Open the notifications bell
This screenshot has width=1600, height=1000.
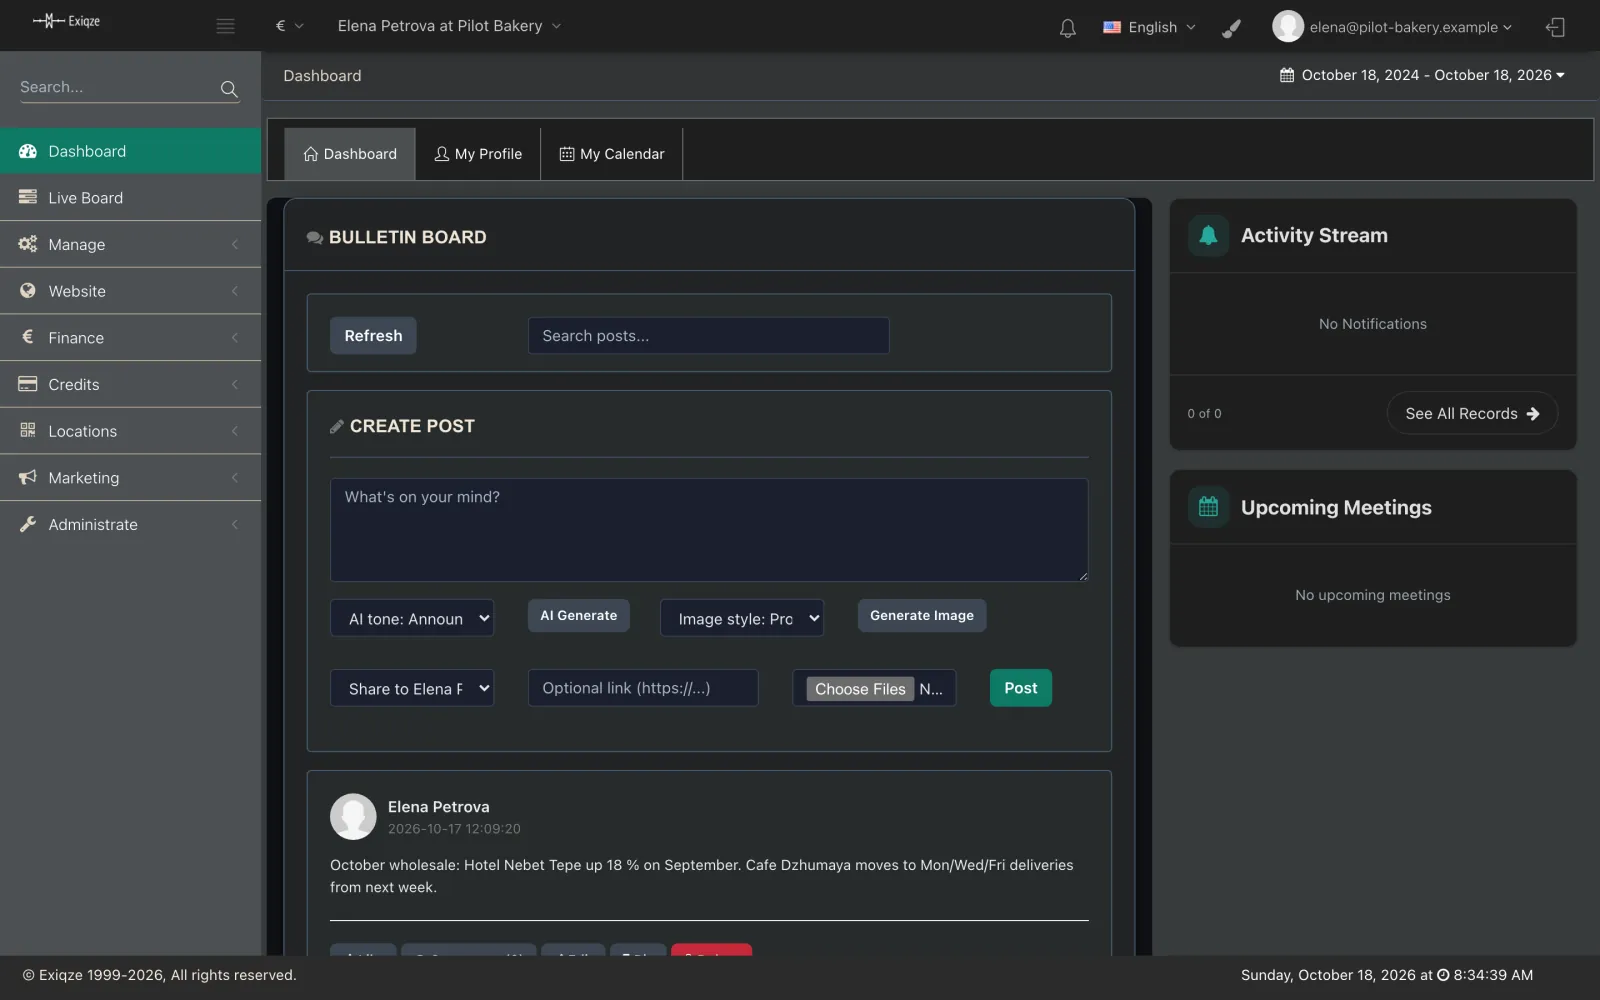[1067, 27]
